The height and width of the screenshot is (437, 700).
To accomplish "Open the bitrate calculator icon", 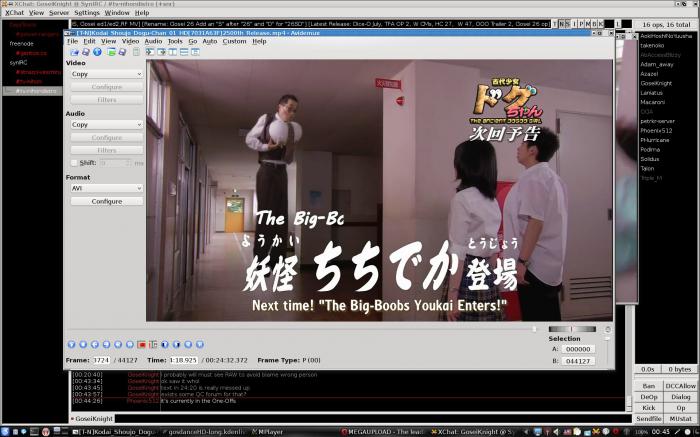I will pos(136,52).
